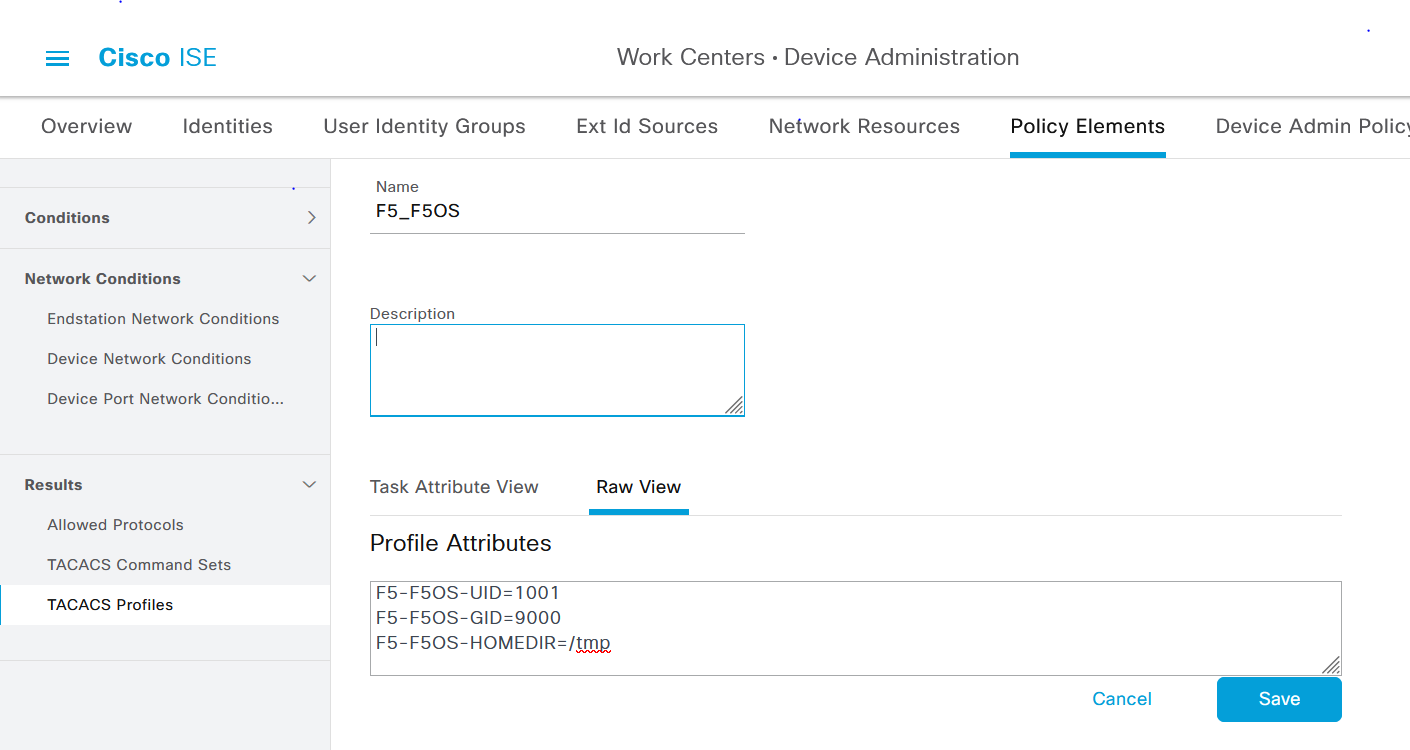1410x750 pixels.
Task: Switch to Task Attribute View
Action: tap(454, 487)
